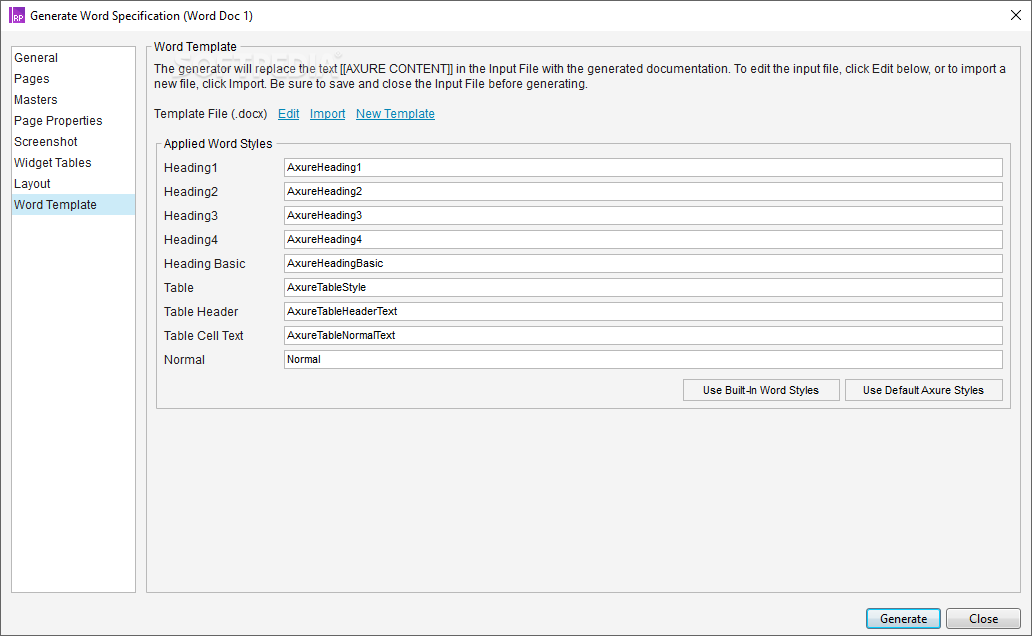Click the Generate button
This screenshot has height=636, width=1032.
[903, 619]
